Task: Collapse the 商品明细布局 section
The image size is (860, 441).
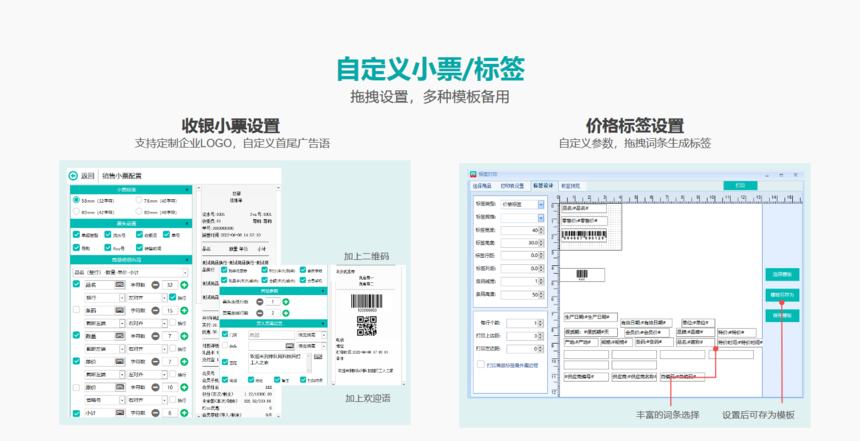Action: coord(188,259)
